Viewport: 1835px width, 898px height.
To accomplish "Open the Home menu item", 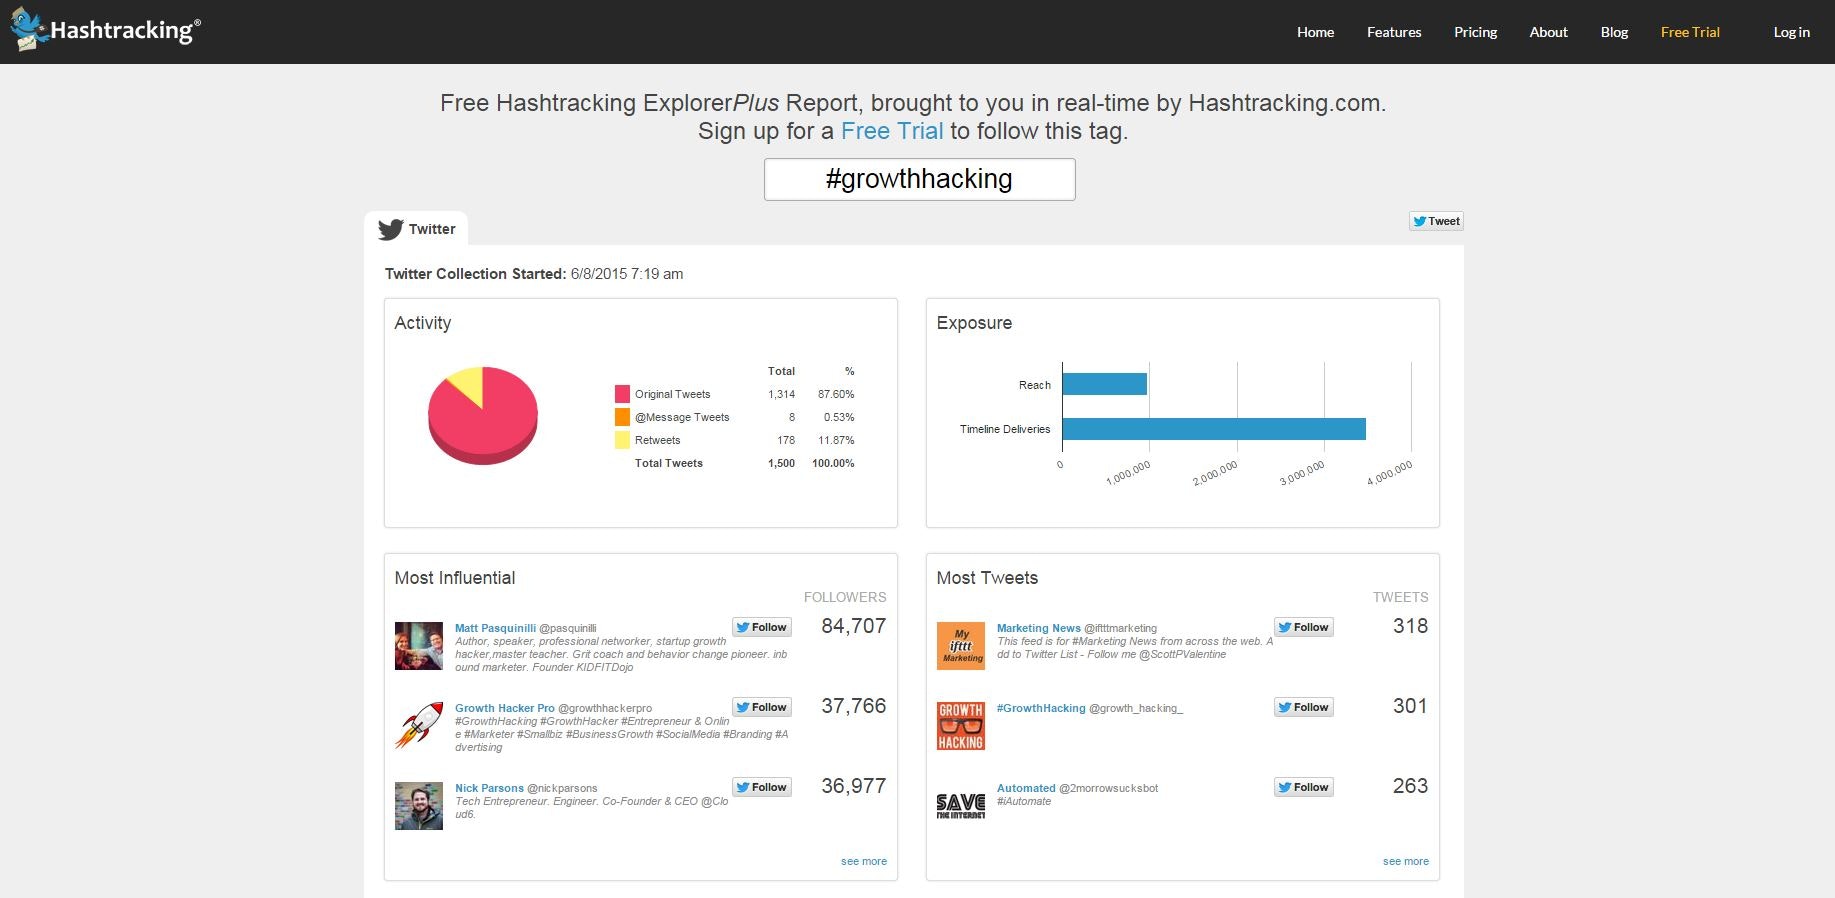I will tap(1315, 32).
